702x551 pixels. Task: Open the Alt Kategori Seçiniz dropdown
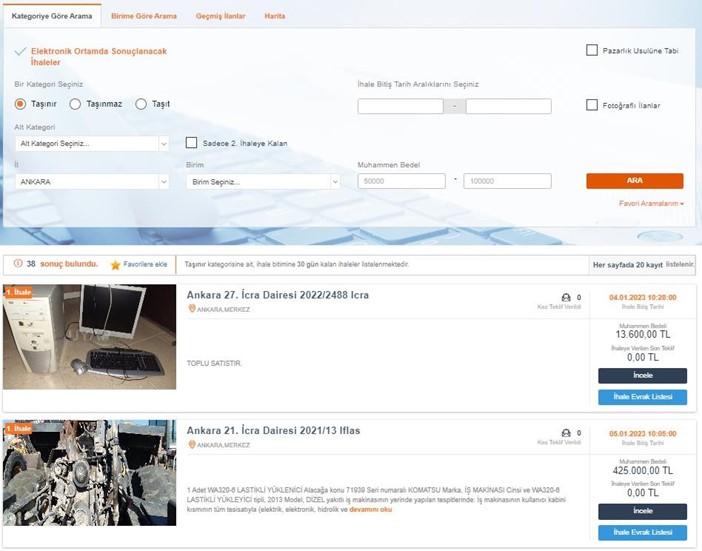click(x=92, y=143)
